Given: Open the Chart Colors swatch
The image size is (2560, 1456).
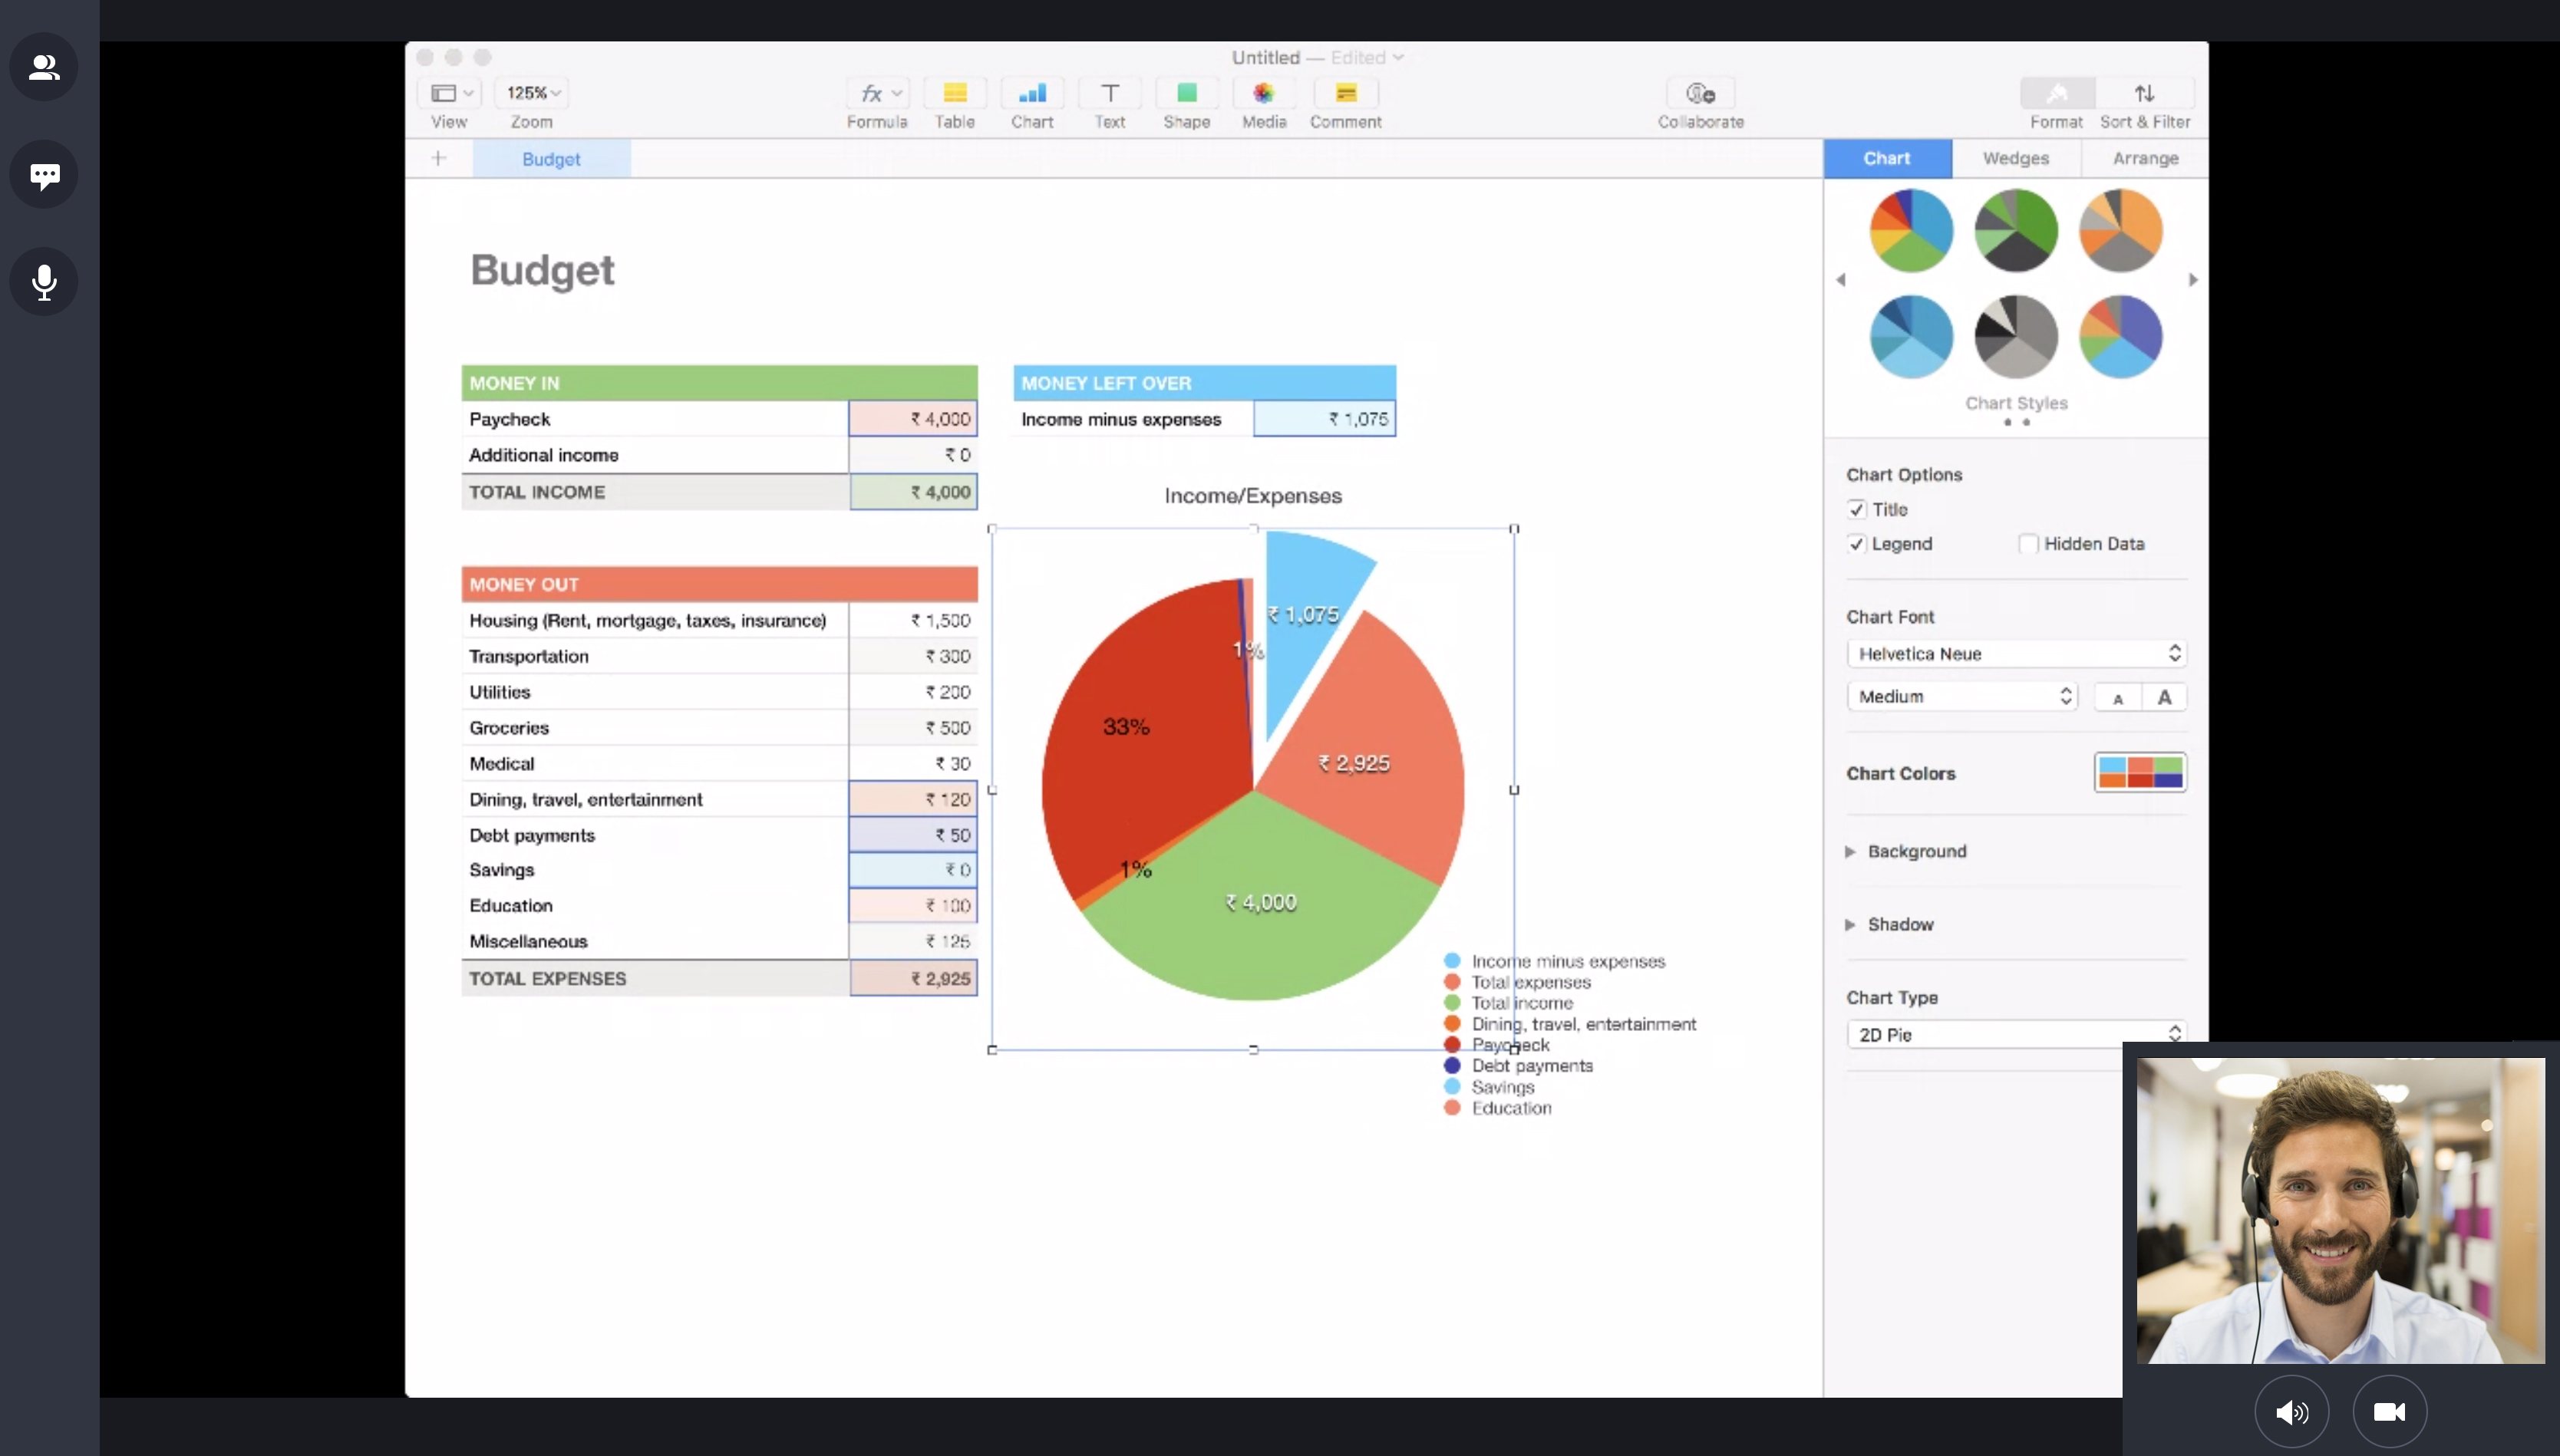Looking at the screenshot, I should pos(2140,772).
